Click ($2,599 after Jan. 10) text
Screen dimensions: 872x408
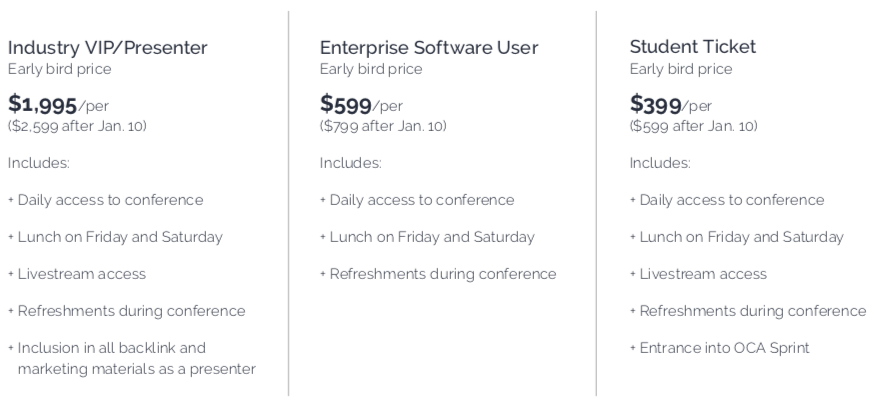point(77,126)
